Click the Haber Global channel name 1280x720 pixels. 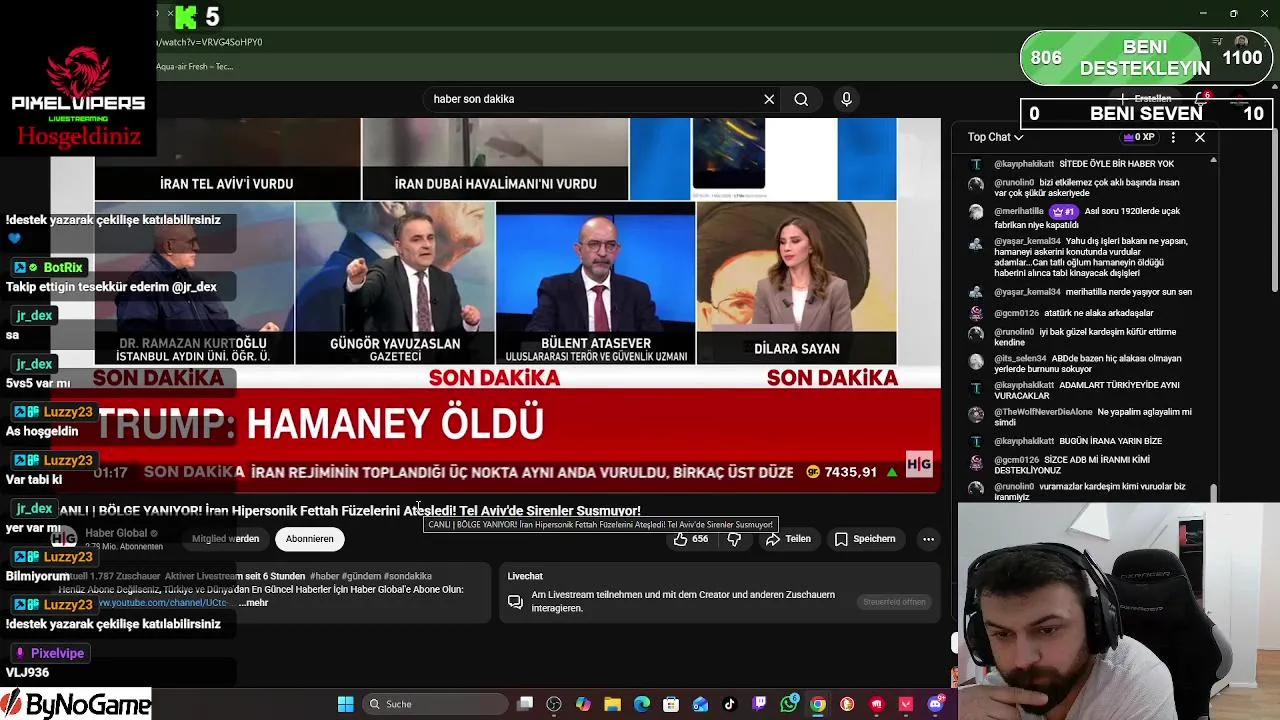pyautogui.click(x=116, y=533)
